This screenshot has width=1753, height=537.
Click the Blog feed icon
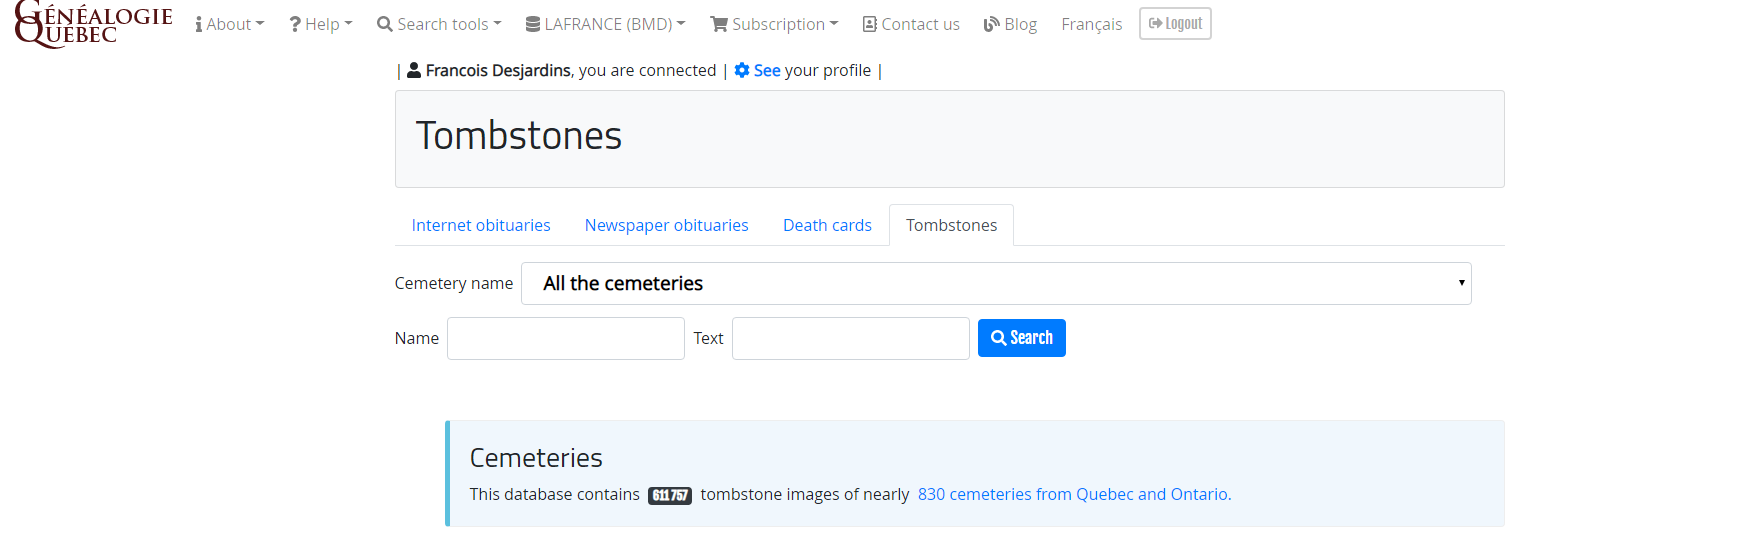[x=992, y=24]
